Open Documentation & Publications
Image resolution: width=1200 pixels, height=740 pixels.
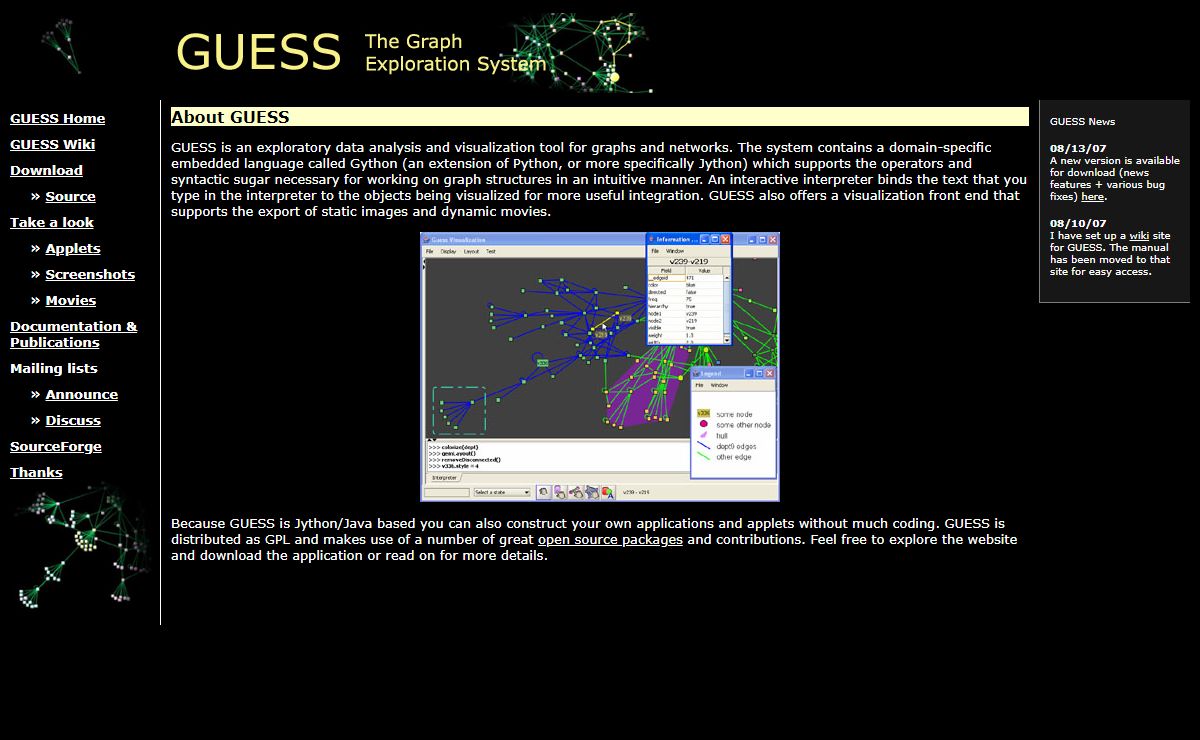point(73,334)
